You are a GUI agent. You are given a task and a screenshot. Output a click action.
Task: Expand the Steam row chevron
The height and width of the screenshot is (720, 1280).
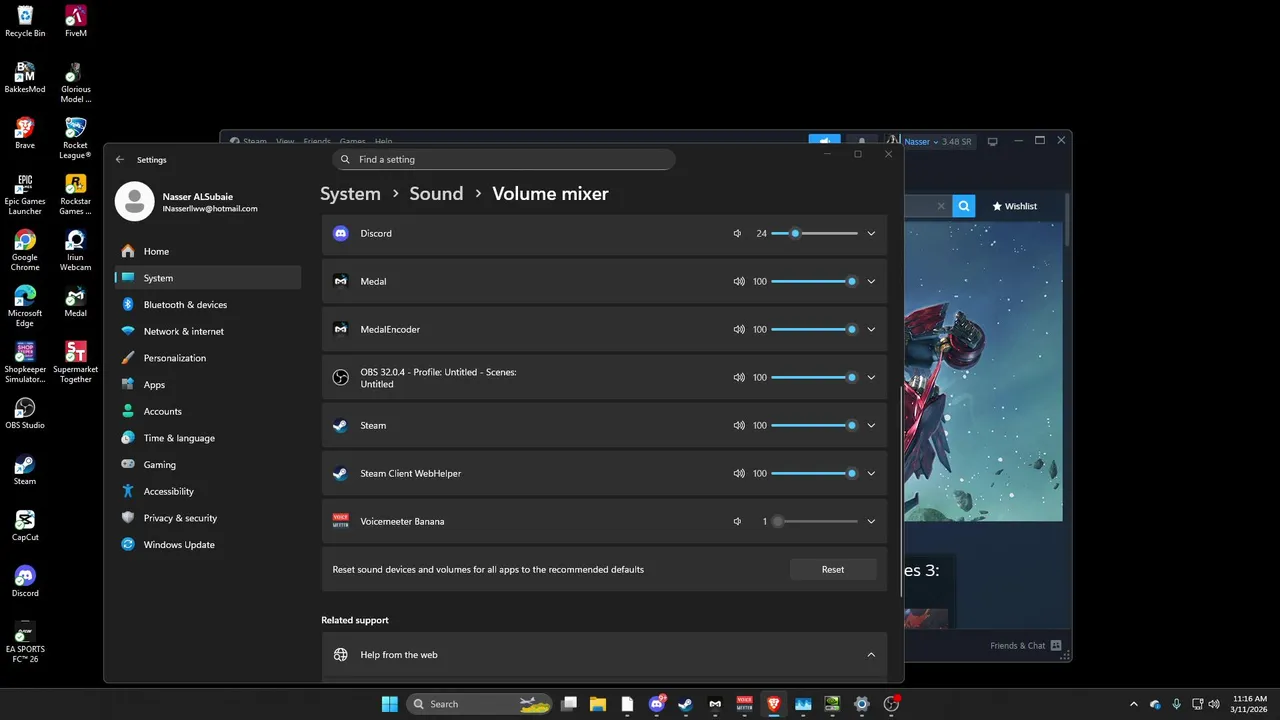tap(871, 425)
